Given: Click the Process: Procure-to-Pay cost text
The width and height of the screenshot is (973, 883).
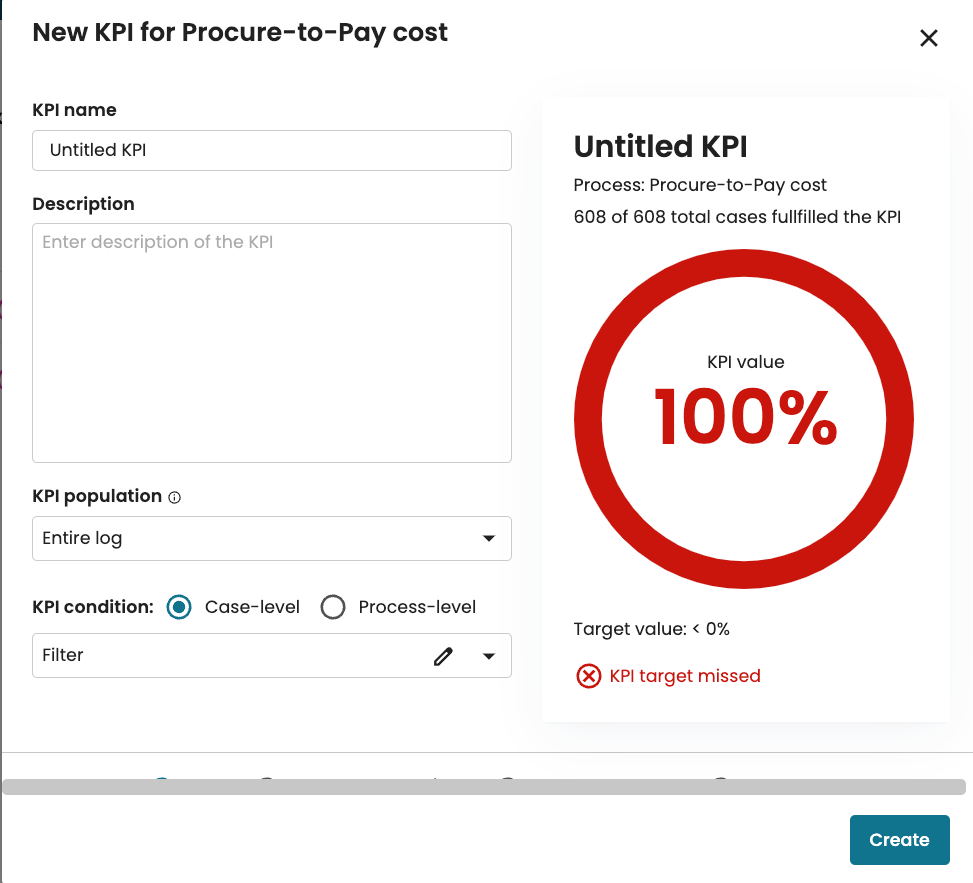Looking at the screenshot, I should [x=700, y=185].
